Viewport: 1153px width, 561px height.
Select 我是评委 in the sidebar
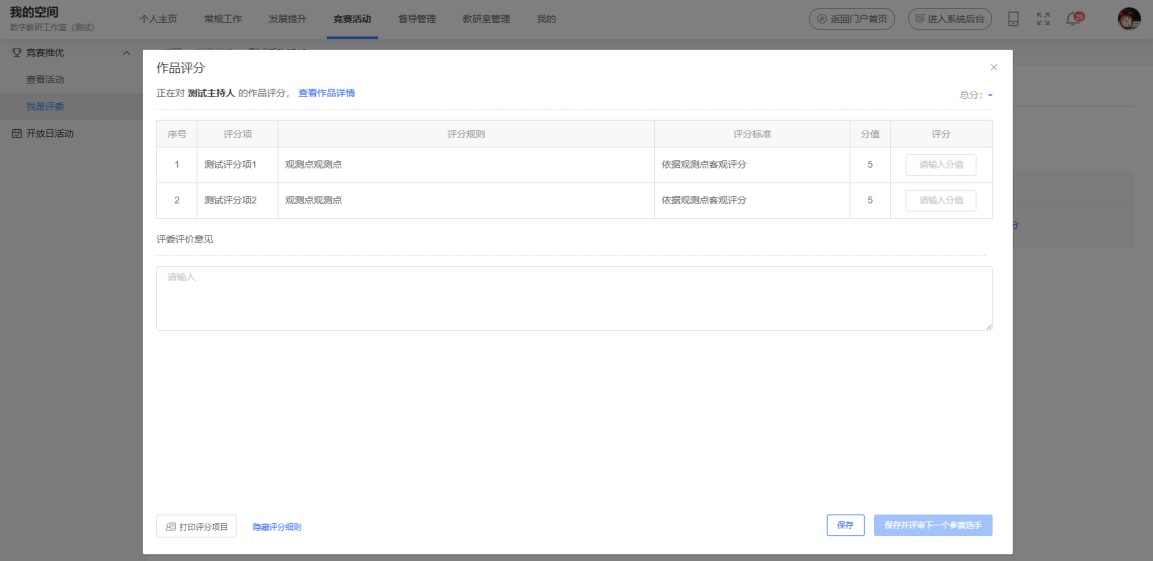[46, 107]
